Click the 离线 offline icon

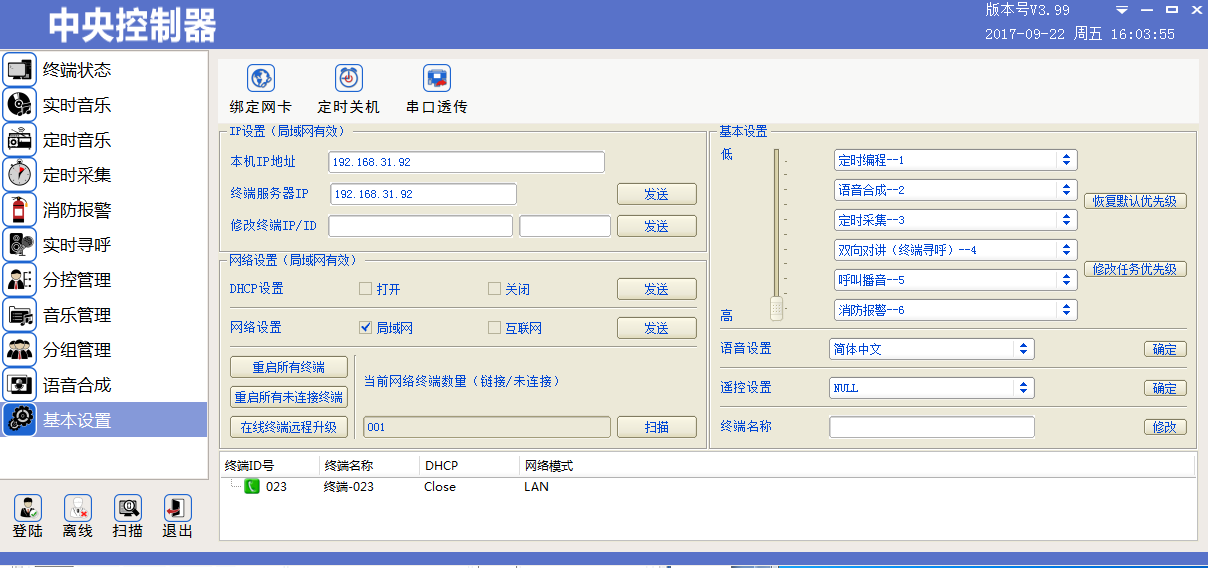[78, 507]
